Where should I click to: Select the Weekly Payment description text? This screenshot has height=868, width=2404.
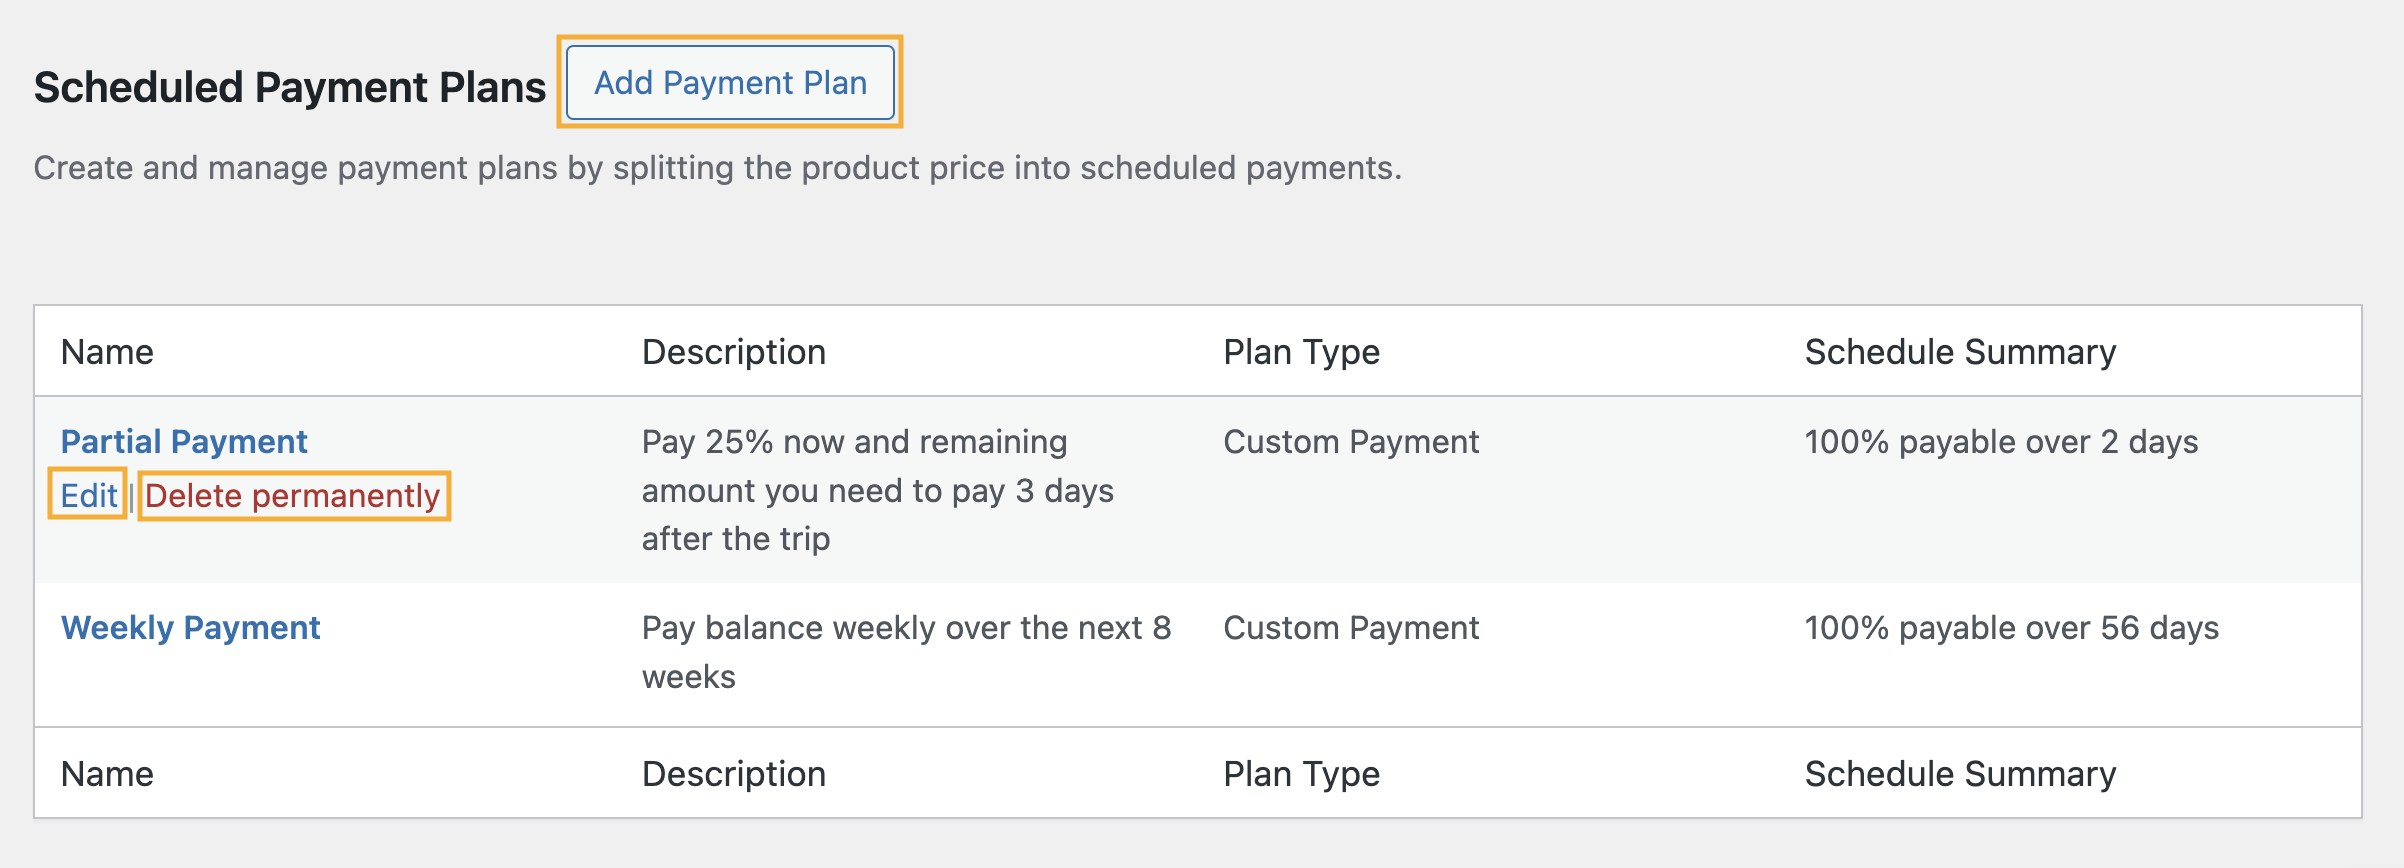tap(905, 652)
